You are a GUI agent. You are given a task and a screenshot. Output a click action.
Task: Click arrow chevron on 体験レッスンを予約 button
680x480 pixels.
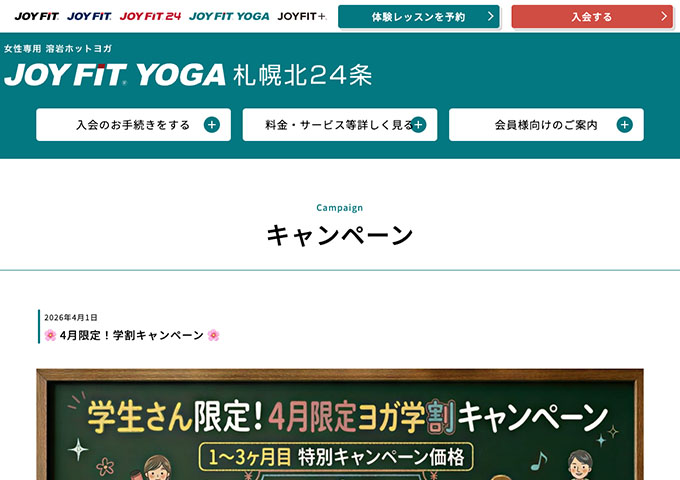point(490,16)
